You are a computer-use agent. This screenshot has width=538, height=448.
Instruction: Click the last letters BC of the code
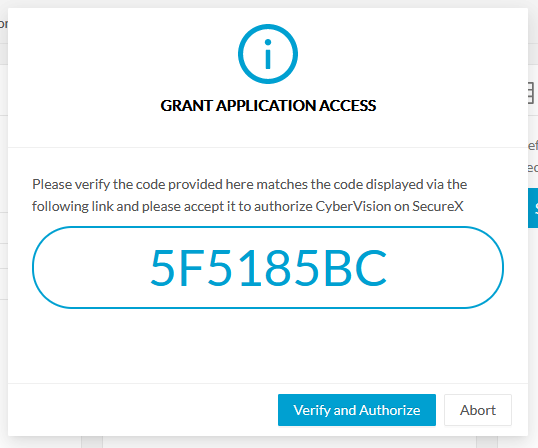click(x=355, y=267)
